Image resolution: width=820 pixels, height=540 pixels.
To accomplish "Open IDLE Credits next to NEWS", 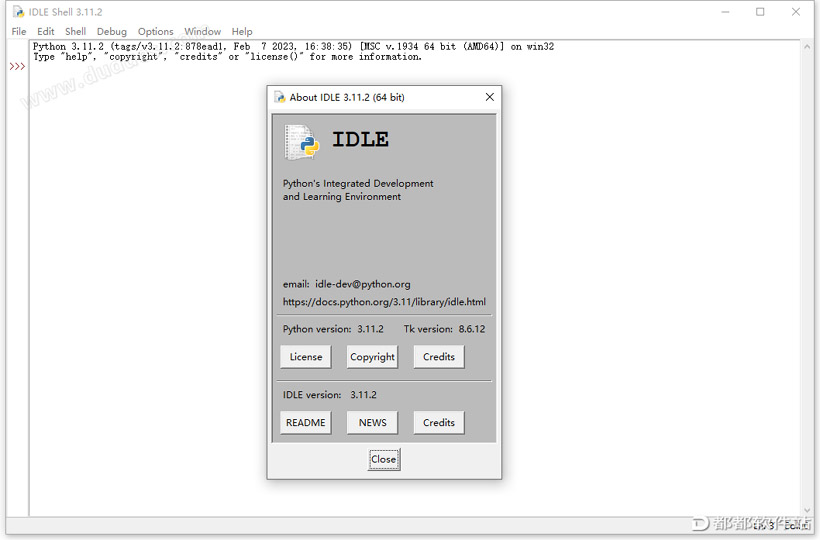I will click(439, 422).
